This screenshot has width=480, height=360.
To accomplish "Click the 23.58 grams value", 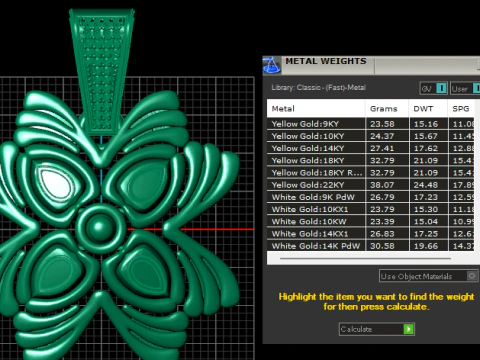I will 382,124.
